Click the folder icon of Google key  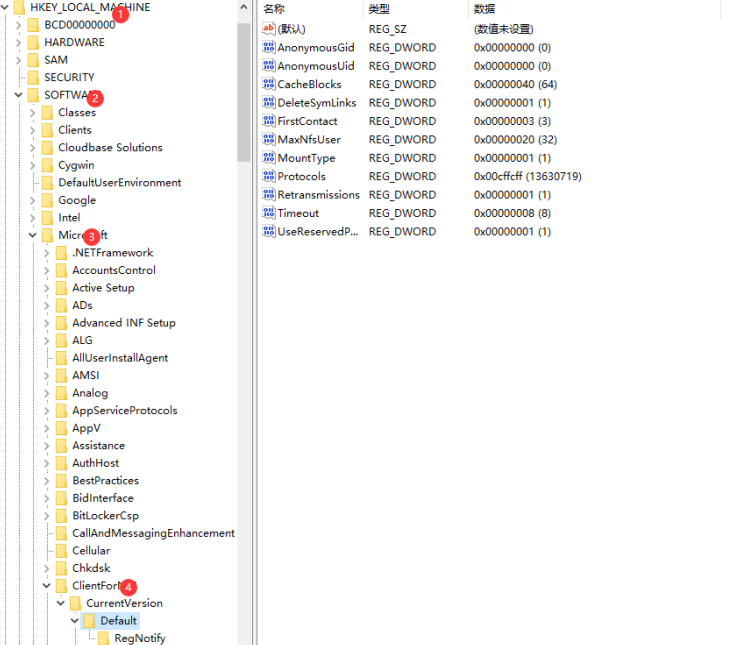(47, 200)
